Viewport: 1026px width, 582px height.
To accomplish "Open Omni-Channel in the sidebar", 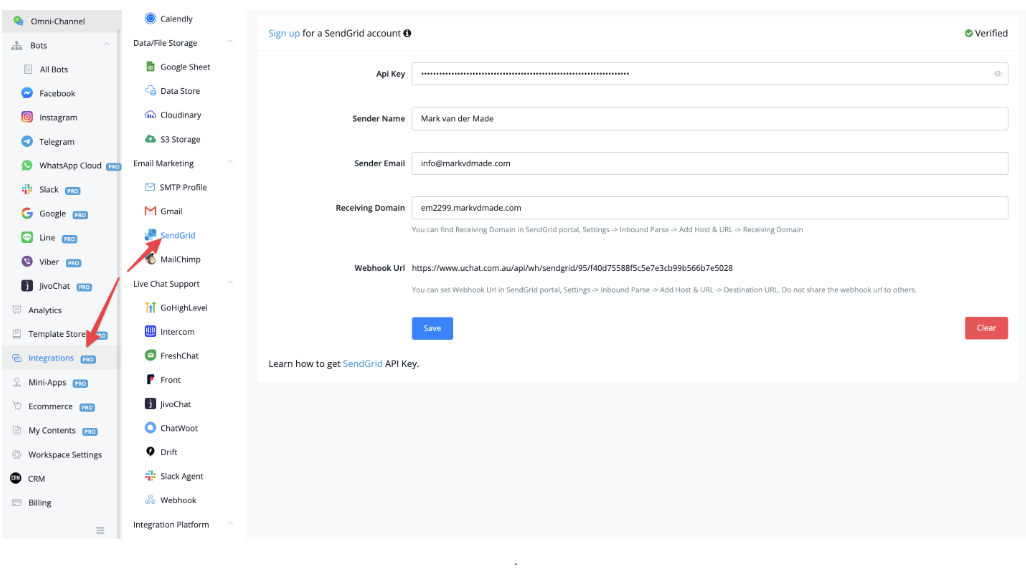I will click(x=60, y=21).
